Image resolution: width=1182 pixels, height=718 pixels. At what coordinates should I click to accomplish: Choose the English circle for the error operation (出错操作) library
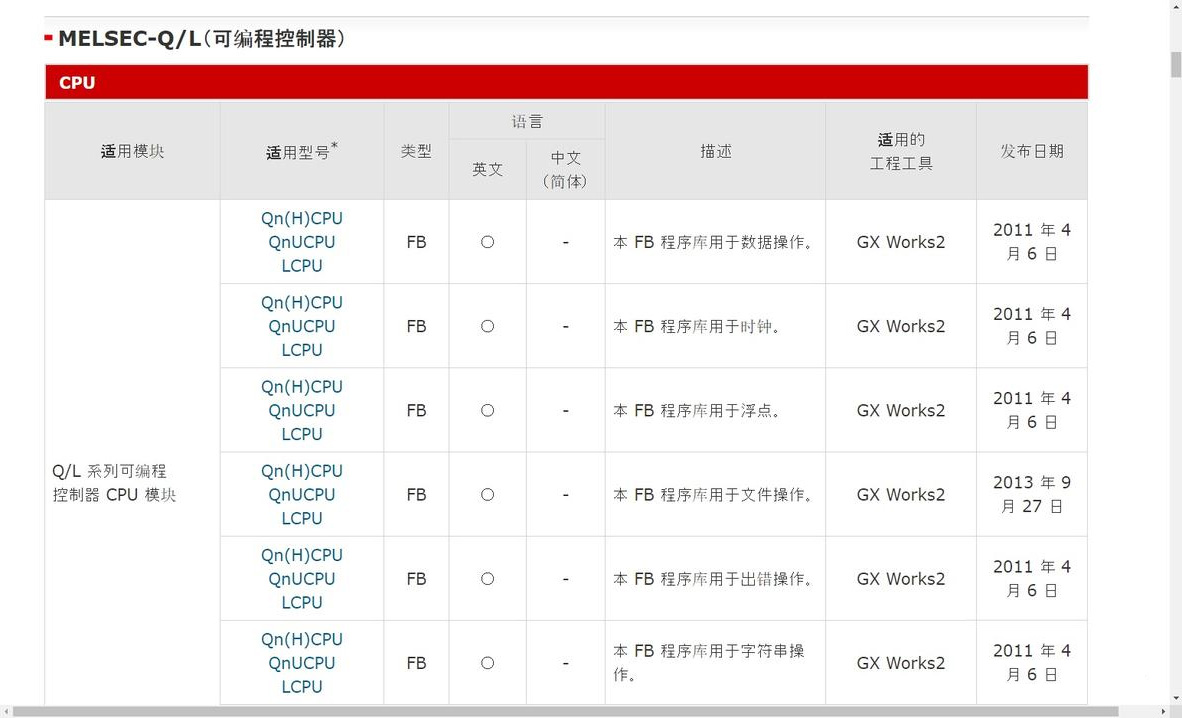pos(487,578)
